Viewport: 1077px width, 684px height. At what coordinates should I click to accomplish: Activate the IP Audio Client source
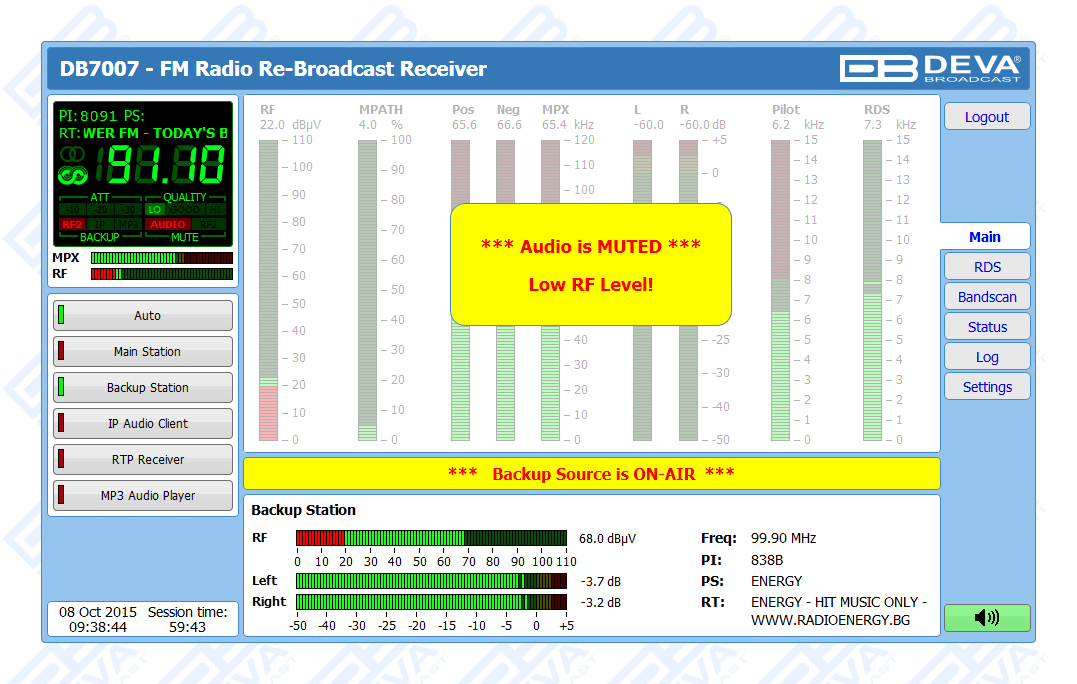coord(146,424)
